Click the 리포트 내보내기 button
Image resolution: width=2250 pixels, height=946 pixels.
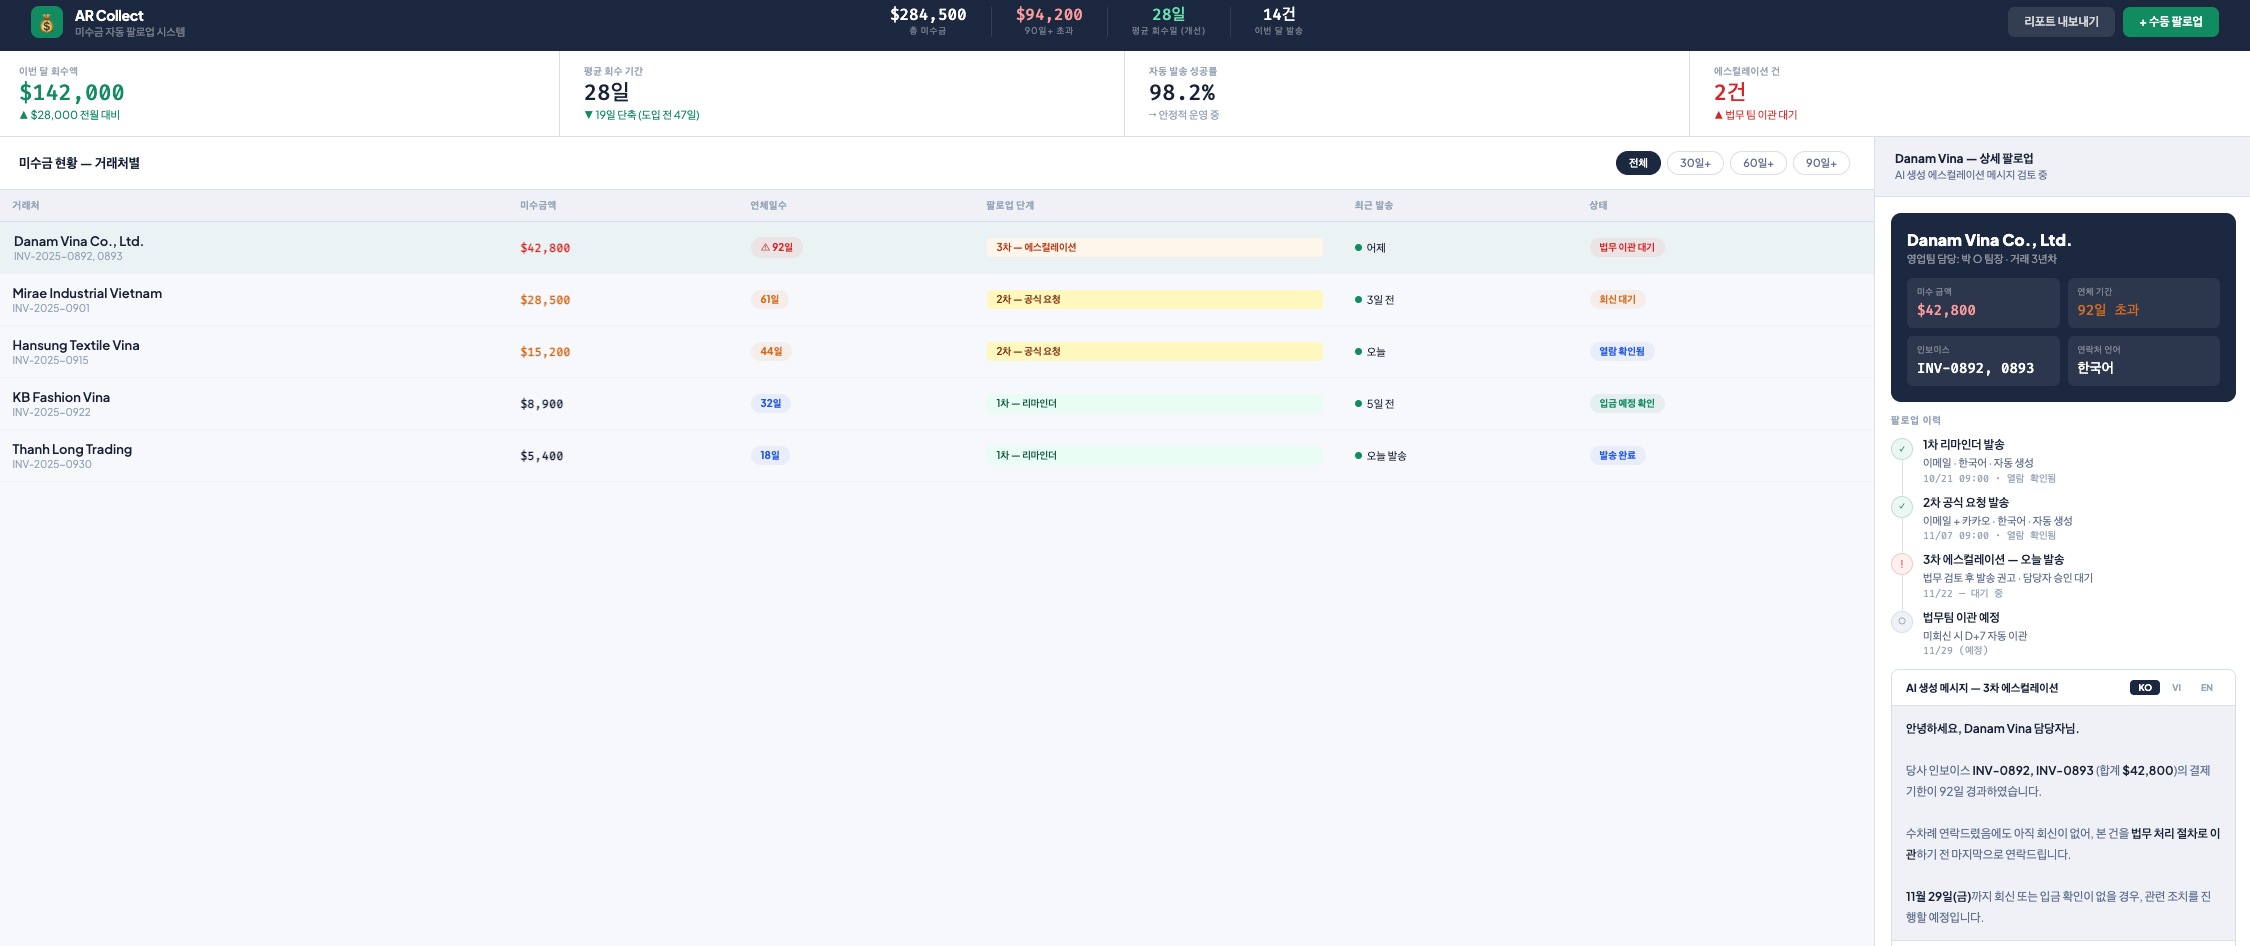click(2061, 21)
